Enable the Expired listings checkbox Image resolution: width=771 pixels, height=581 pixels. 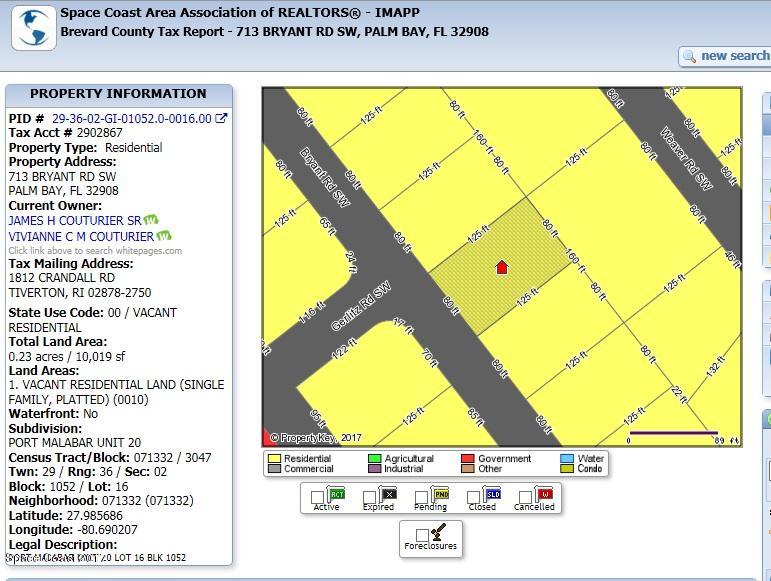[x=369, y=497]
